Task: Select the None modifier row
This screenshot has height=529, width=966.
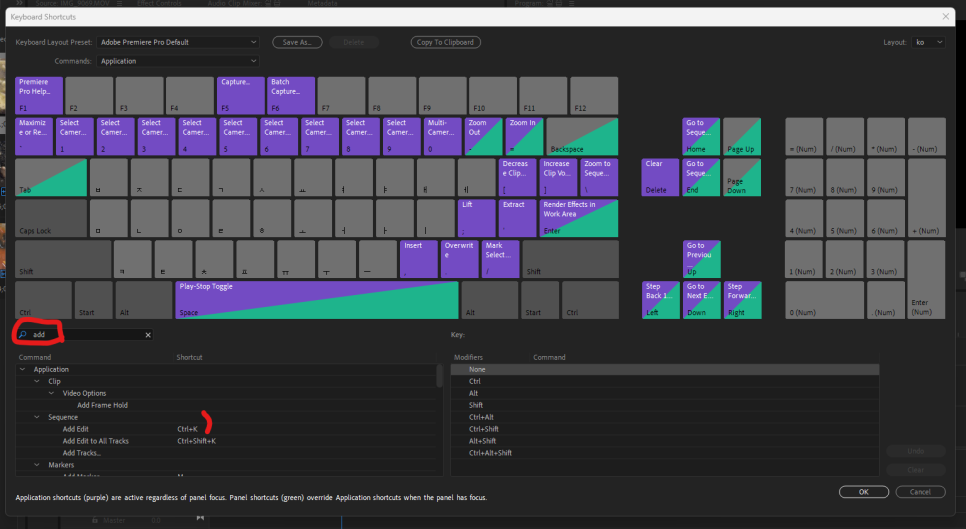Action: click(665, 369)
